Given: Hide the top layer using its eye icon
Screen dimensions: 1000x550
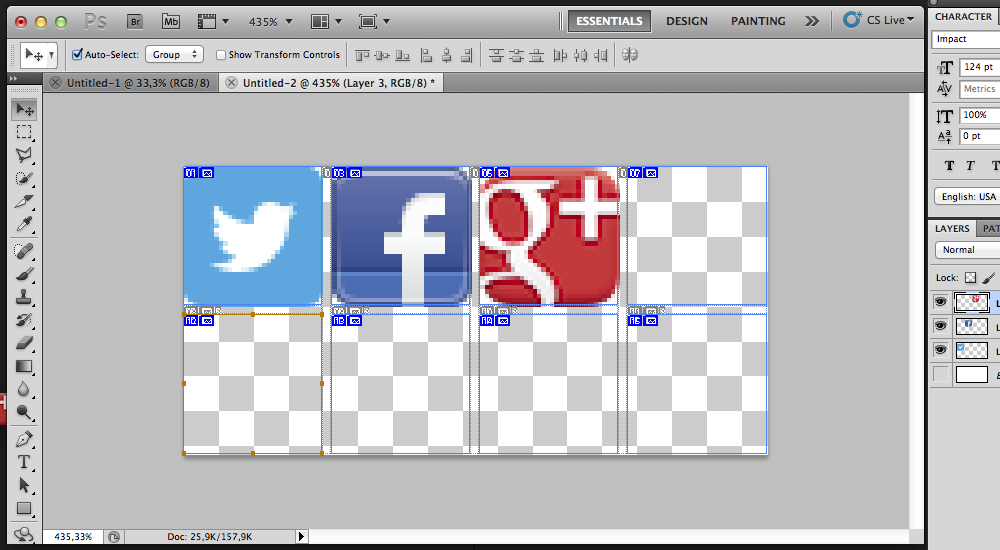Looking at the screenshot, I should tap(940, 302).
